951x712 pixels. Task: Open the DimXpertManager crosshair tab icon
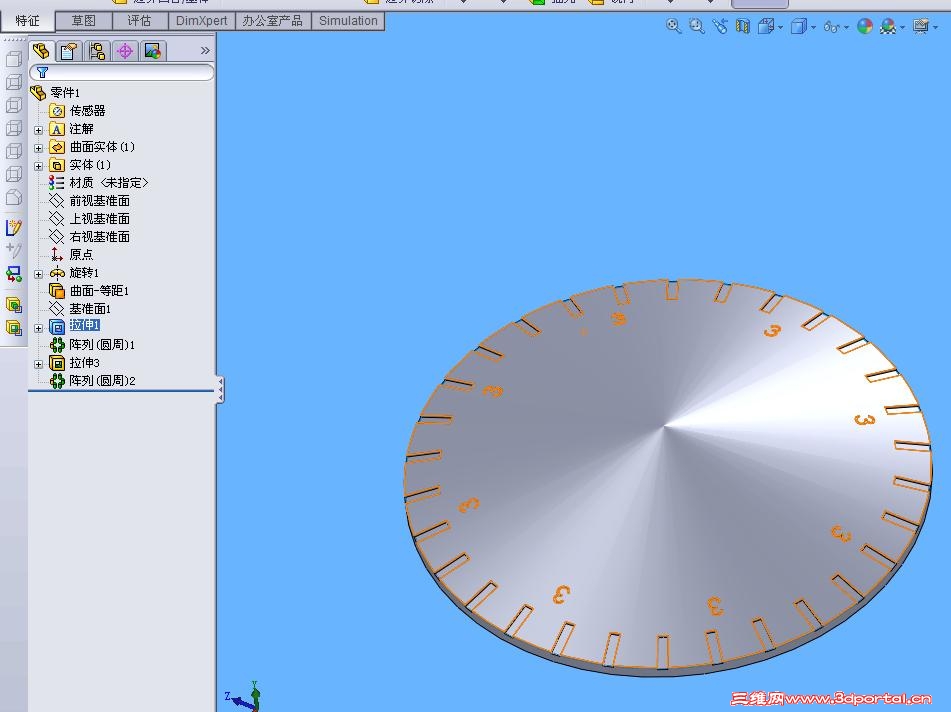[x=125, y=51]
